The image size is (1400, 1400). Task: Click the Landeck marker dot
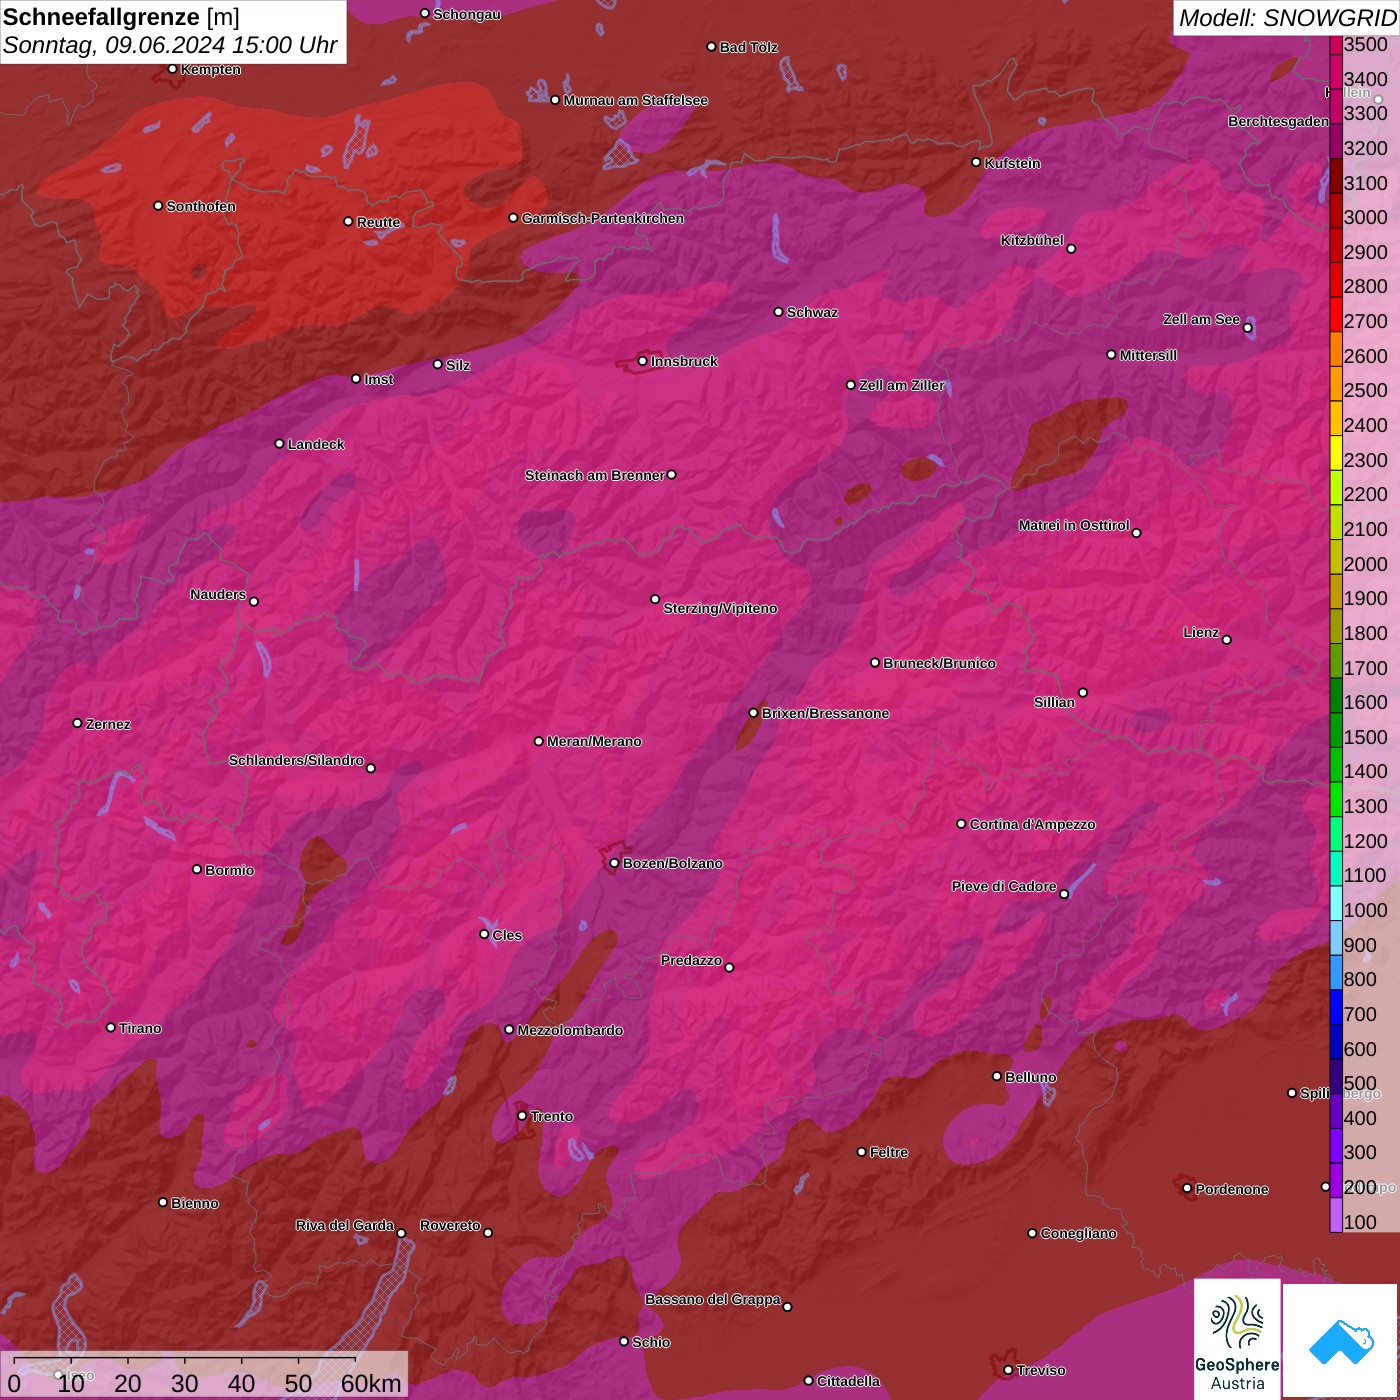279,444
